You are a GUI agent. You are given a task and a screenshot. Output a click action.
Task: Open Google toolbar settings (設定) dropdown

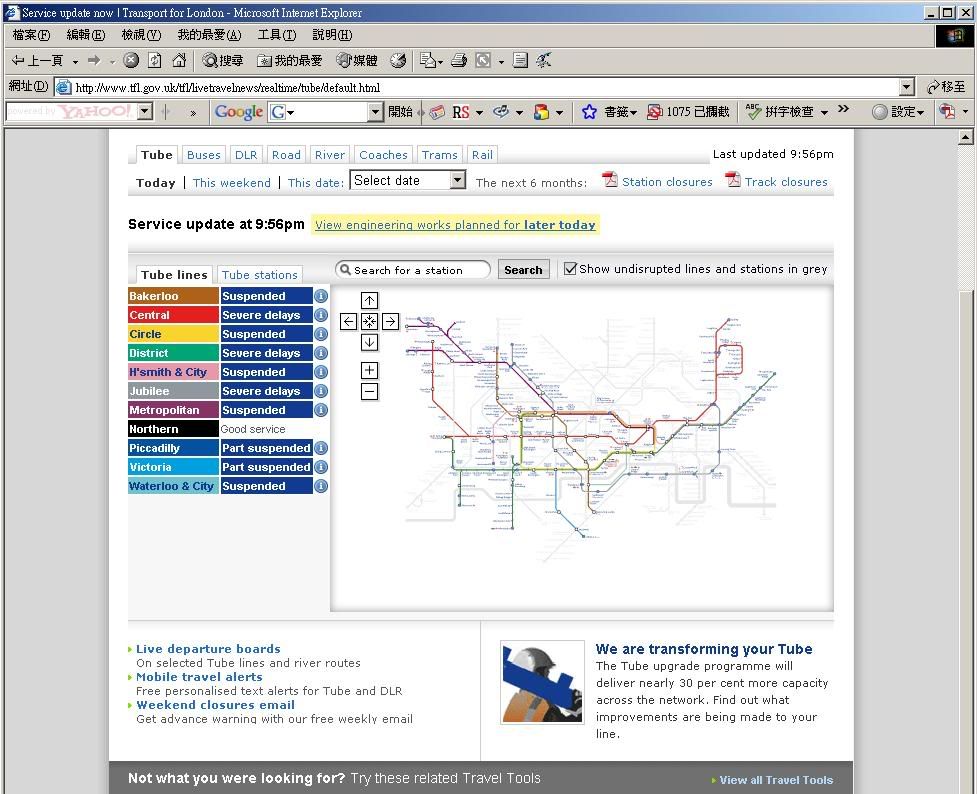898,112
